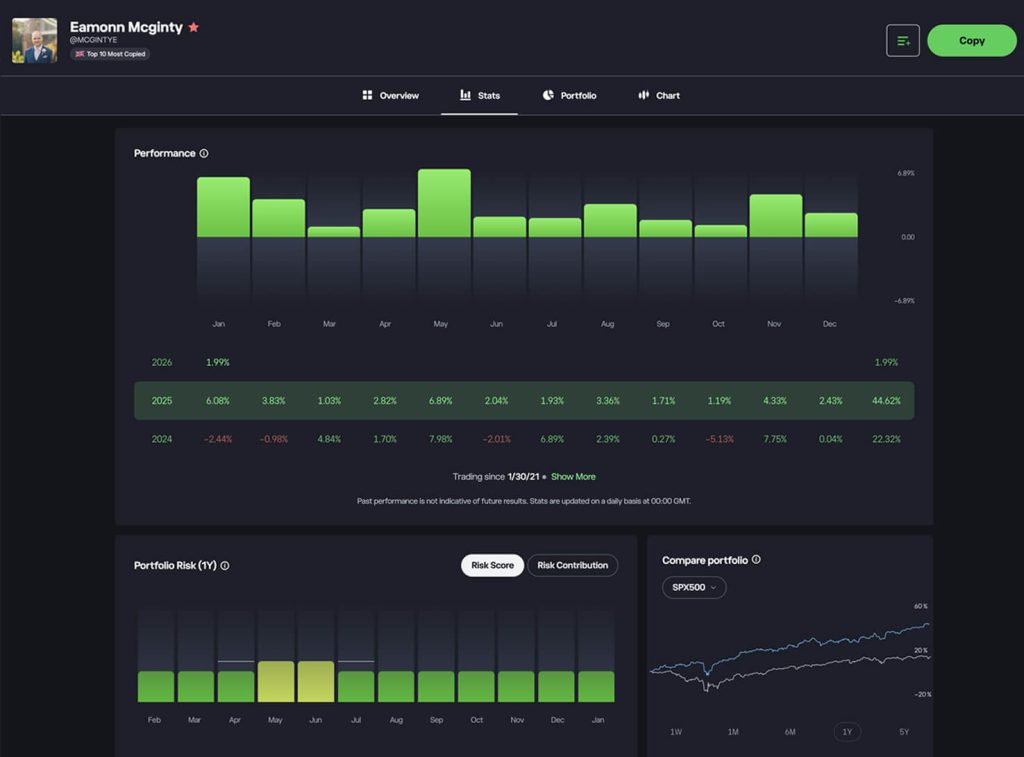Open the SPX500 comparison dropdown
The height and width of the screenshot is (757, 1024).
pos(694,588)
